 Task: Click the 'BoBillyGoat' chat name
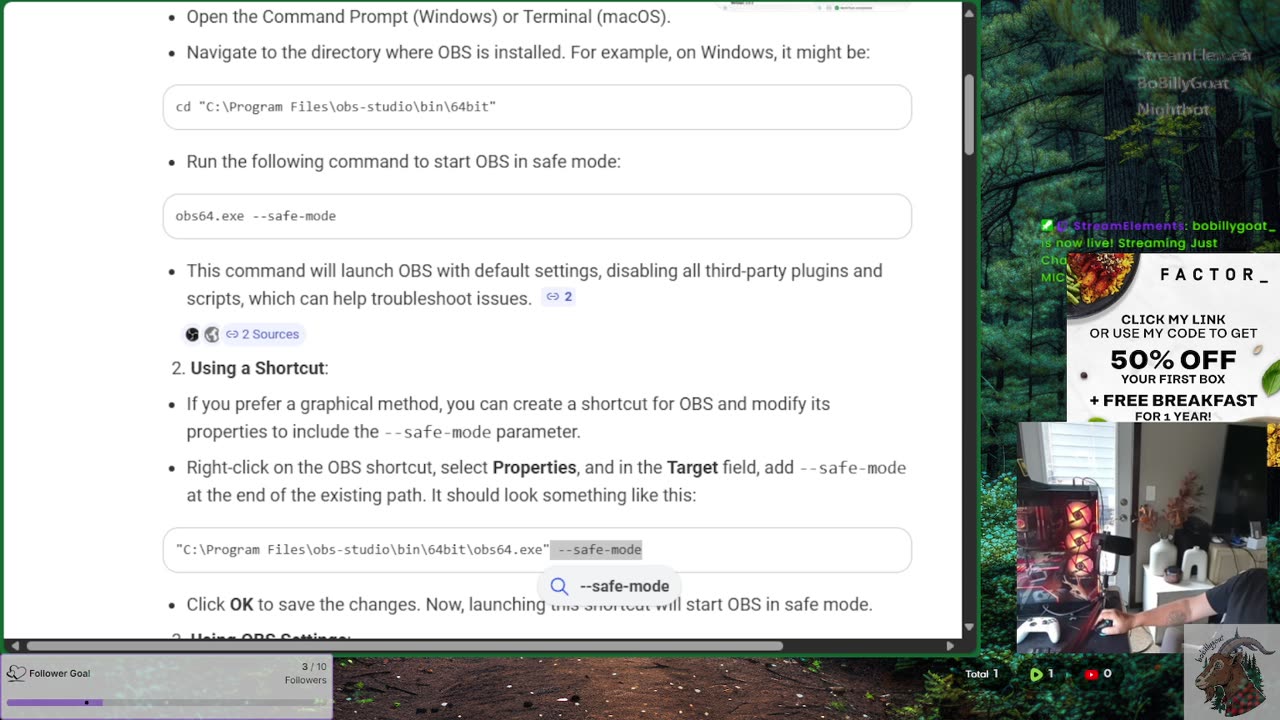pos(1182,83)
